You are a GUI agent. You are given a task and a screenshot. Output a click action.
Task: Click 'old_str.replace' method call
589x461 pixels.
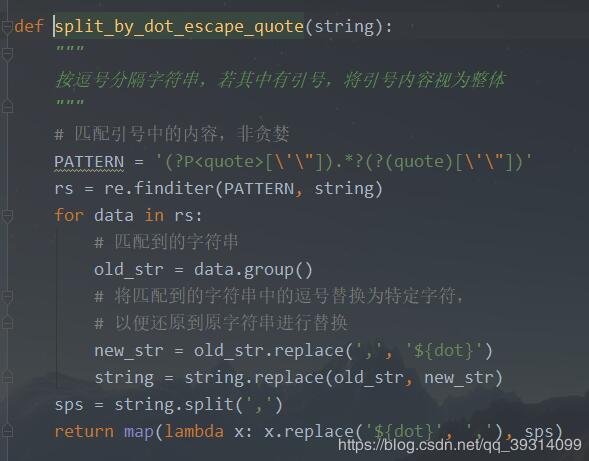pos(268,351)
